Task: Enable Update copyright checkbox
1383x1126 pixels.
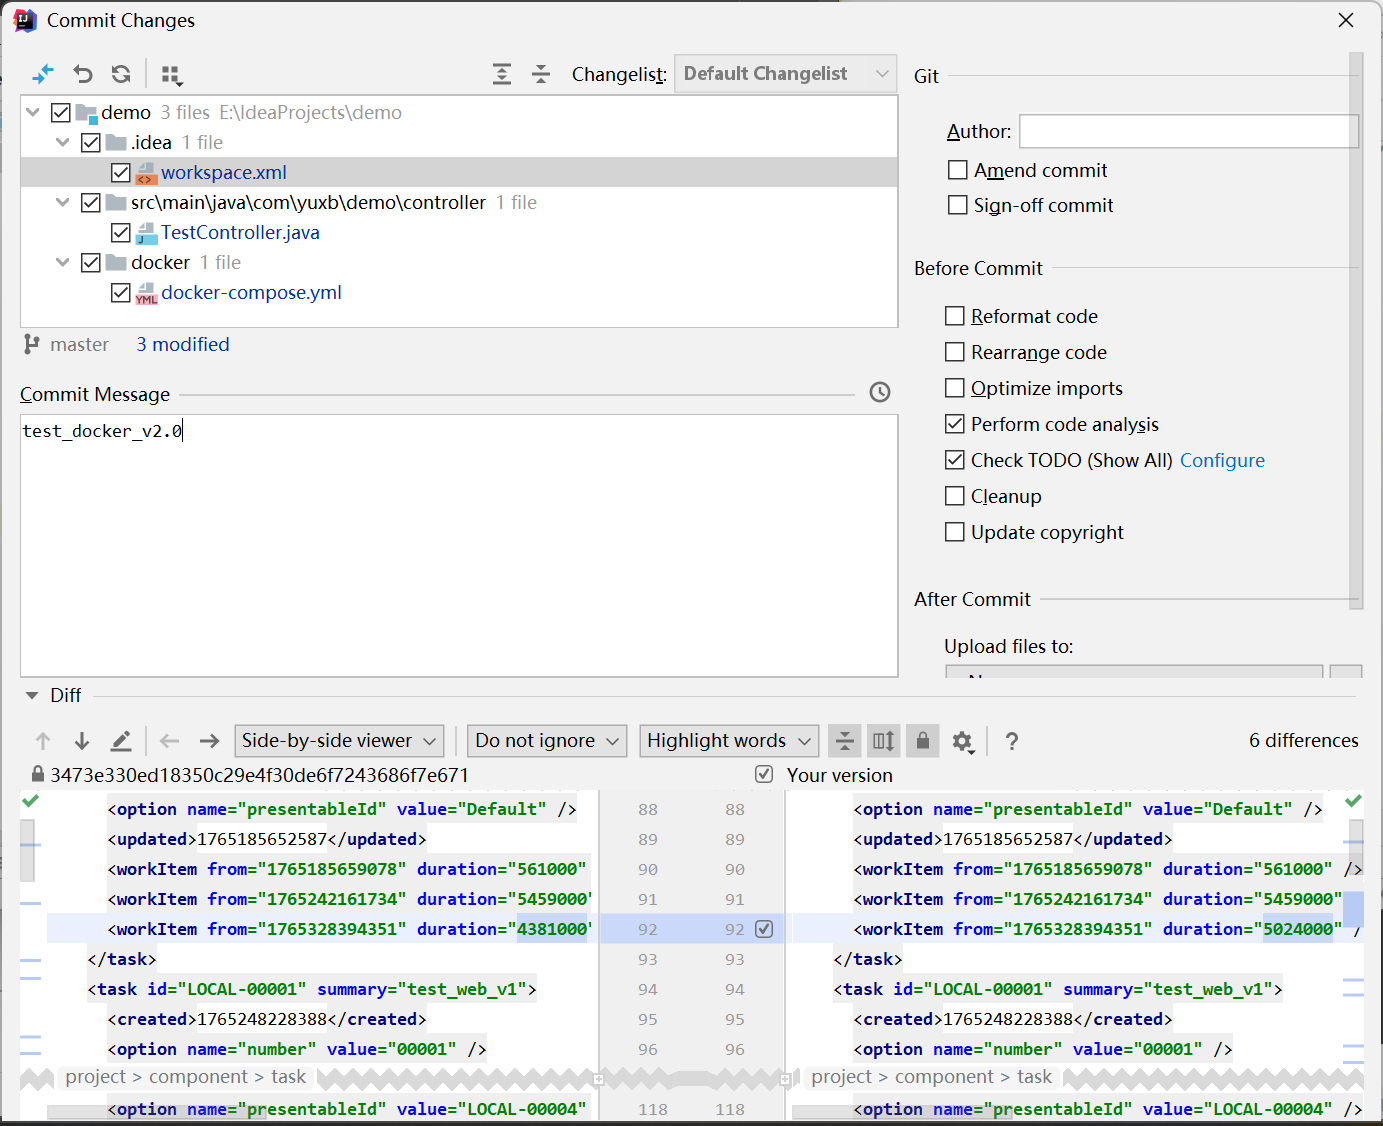Action: [955, 532]
